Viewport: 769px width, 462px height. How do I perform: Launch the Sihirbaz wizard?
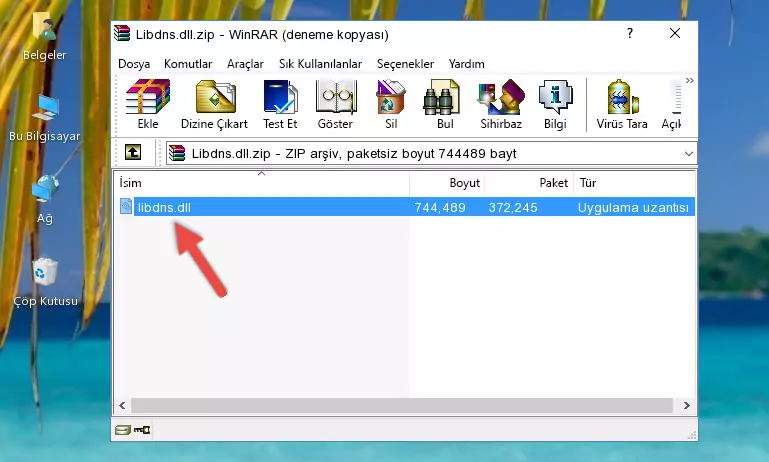pyautogui.click(x=501, y=104)
